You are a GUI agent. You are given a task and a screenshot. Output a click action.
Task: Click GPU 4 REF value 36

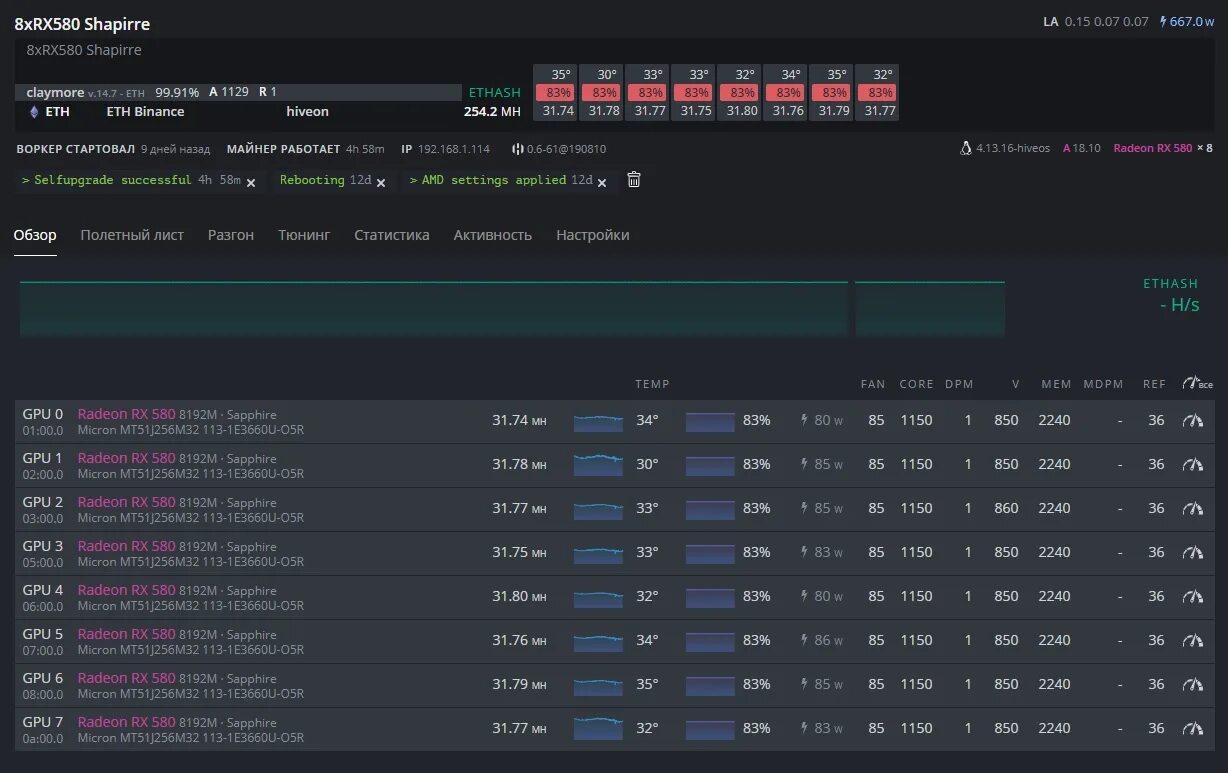pyautogui.click(x=1156, y=596)
